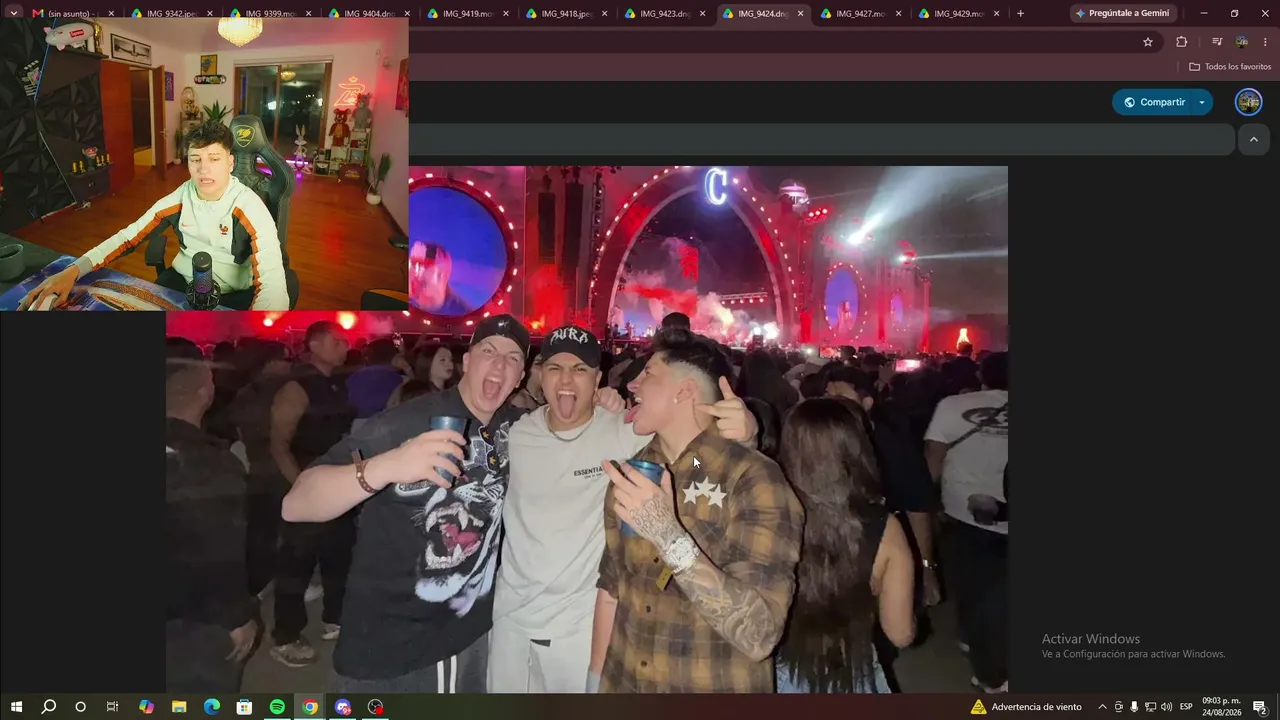Launch Microsoft Edge from the taskbar

(212, 707)
